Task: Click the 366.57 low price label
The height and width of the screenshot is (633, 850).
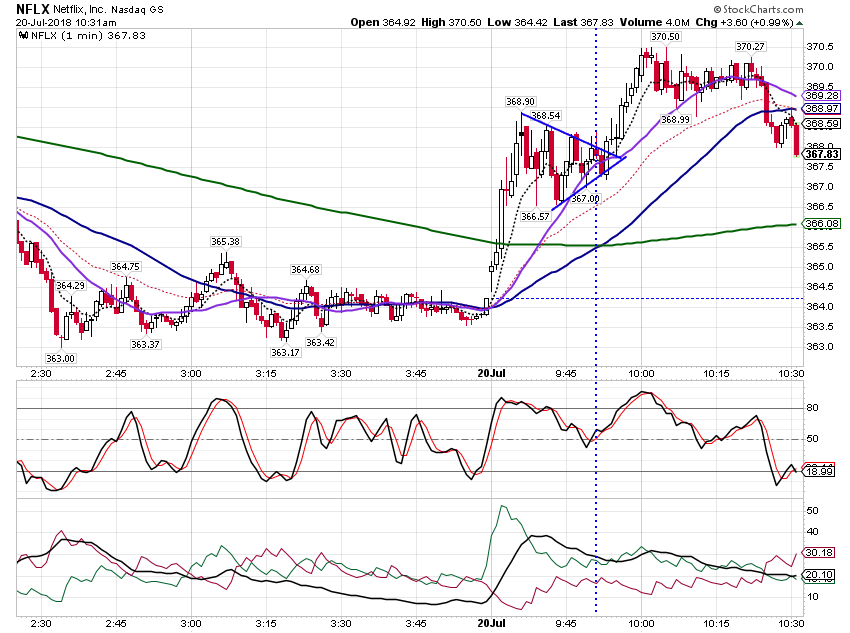Action: [x=535, y=216]
